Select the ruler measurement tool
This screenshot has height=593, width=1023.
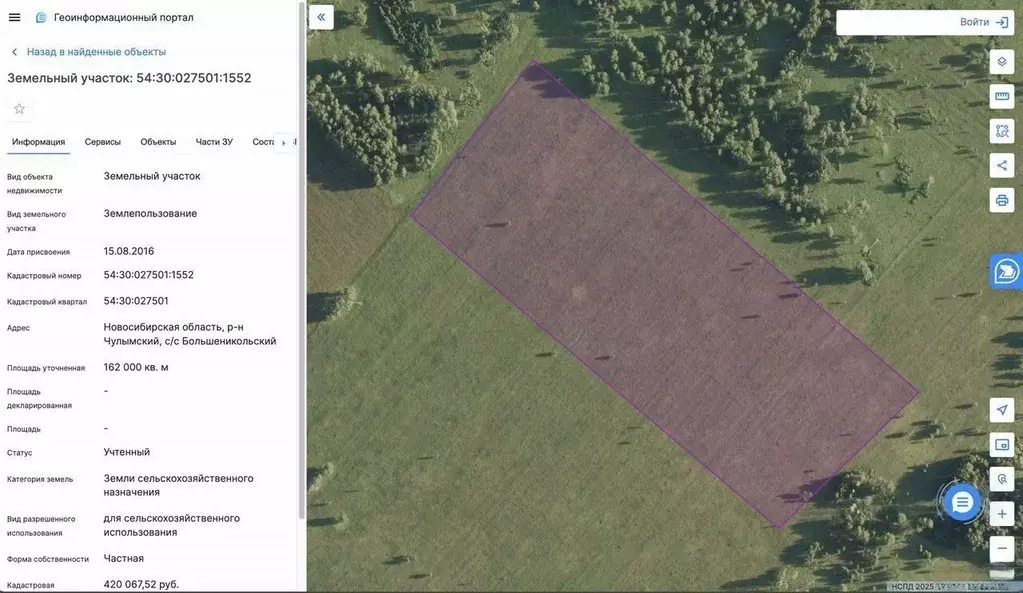(1001, 97)
